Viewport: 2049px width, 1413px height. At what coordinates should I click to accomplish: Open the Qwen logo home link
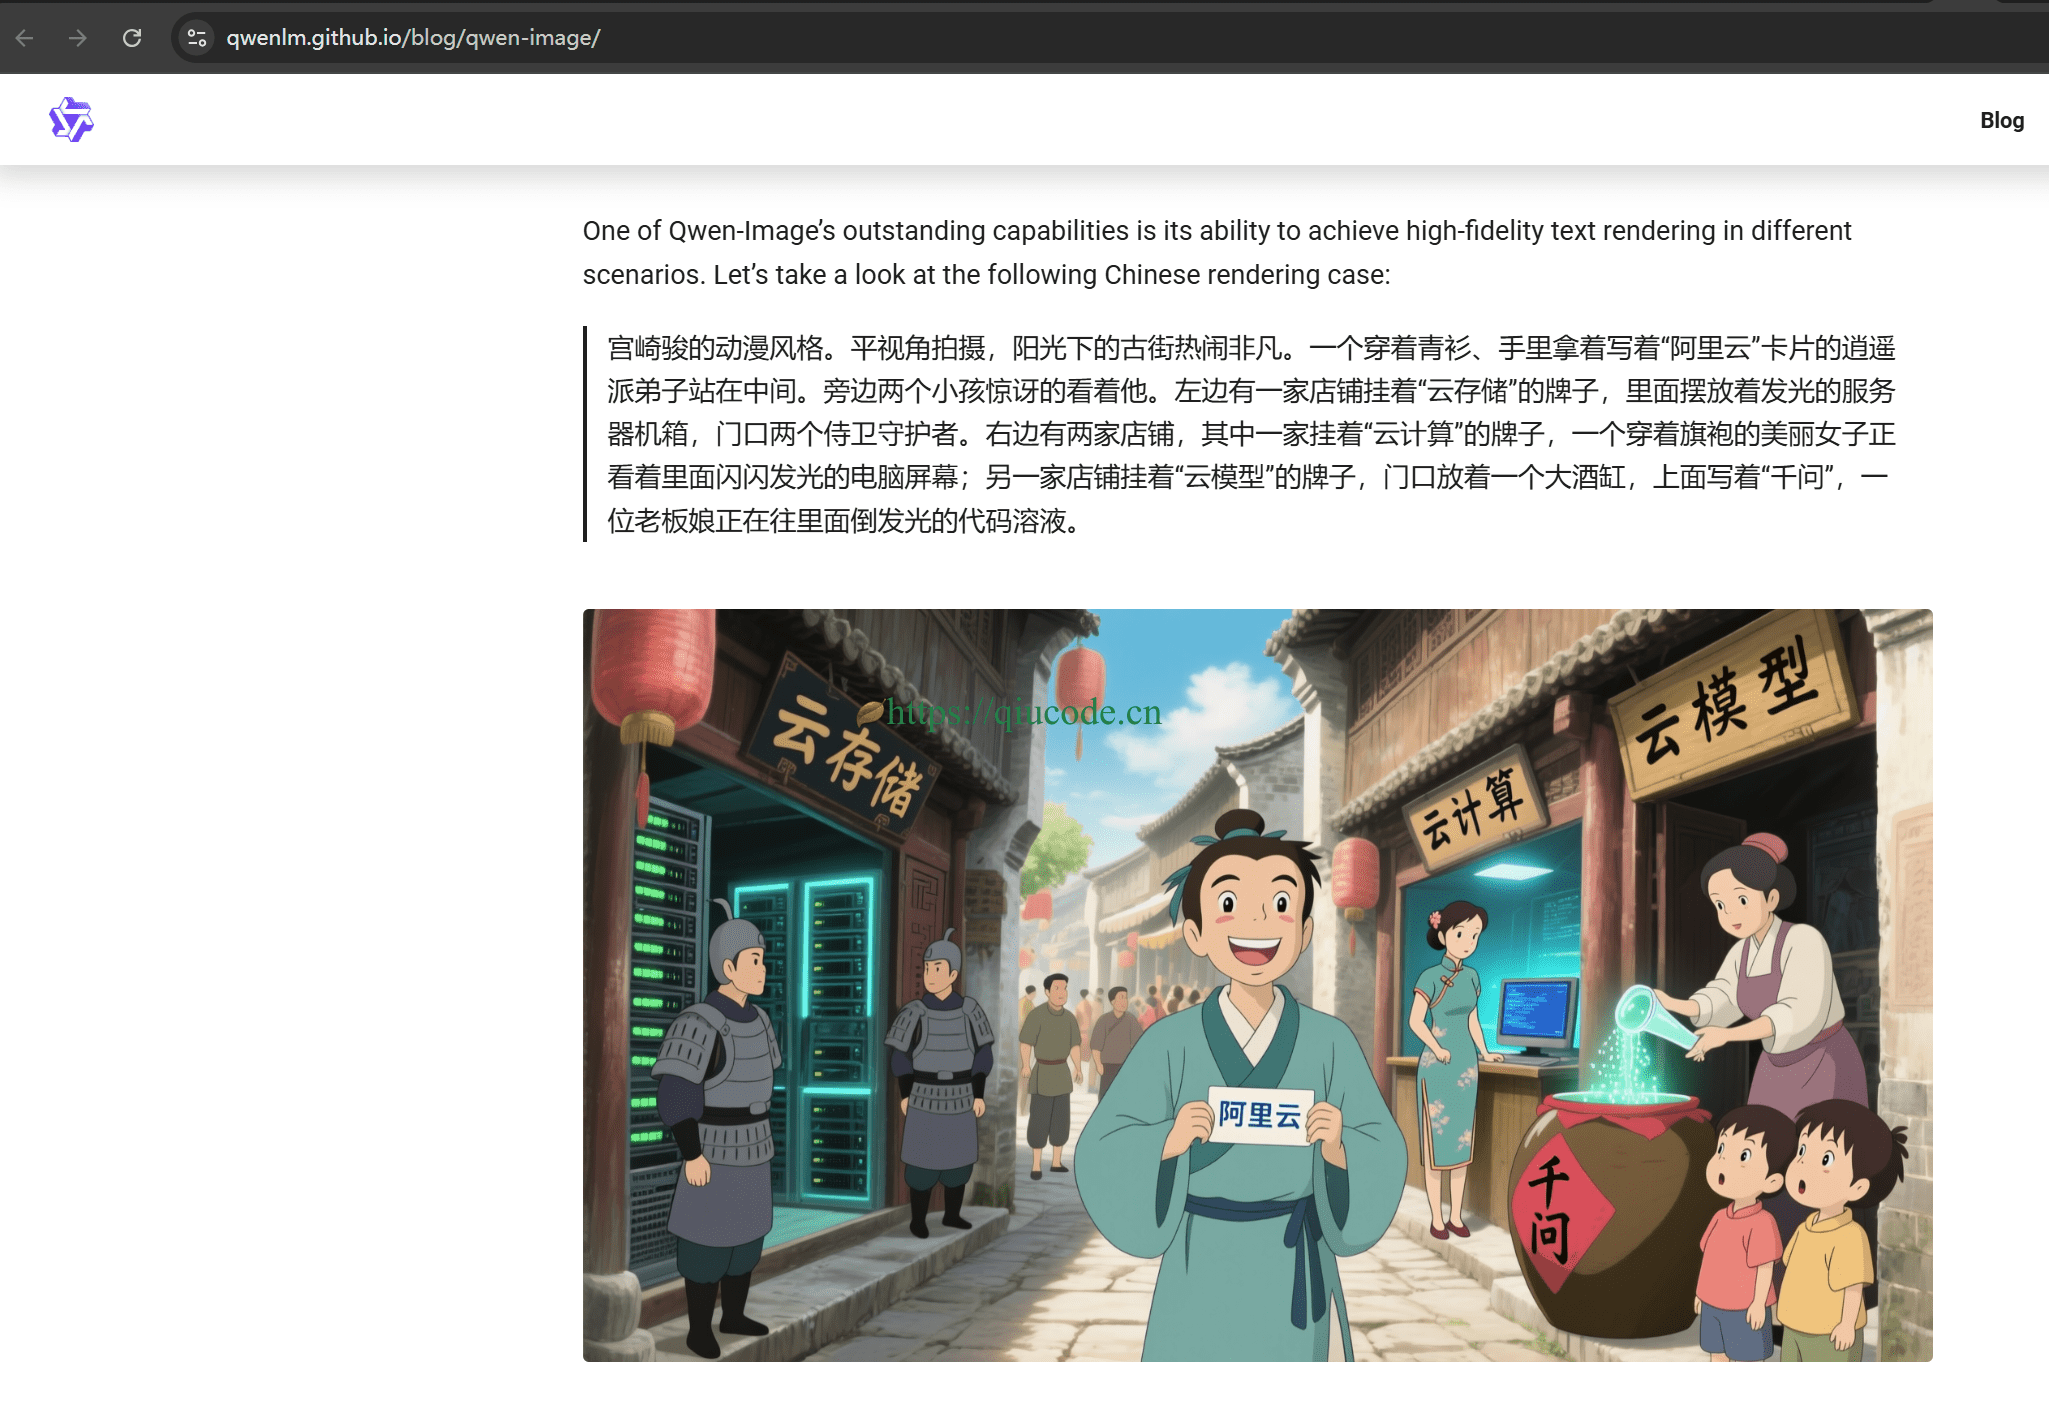point(71,120)
